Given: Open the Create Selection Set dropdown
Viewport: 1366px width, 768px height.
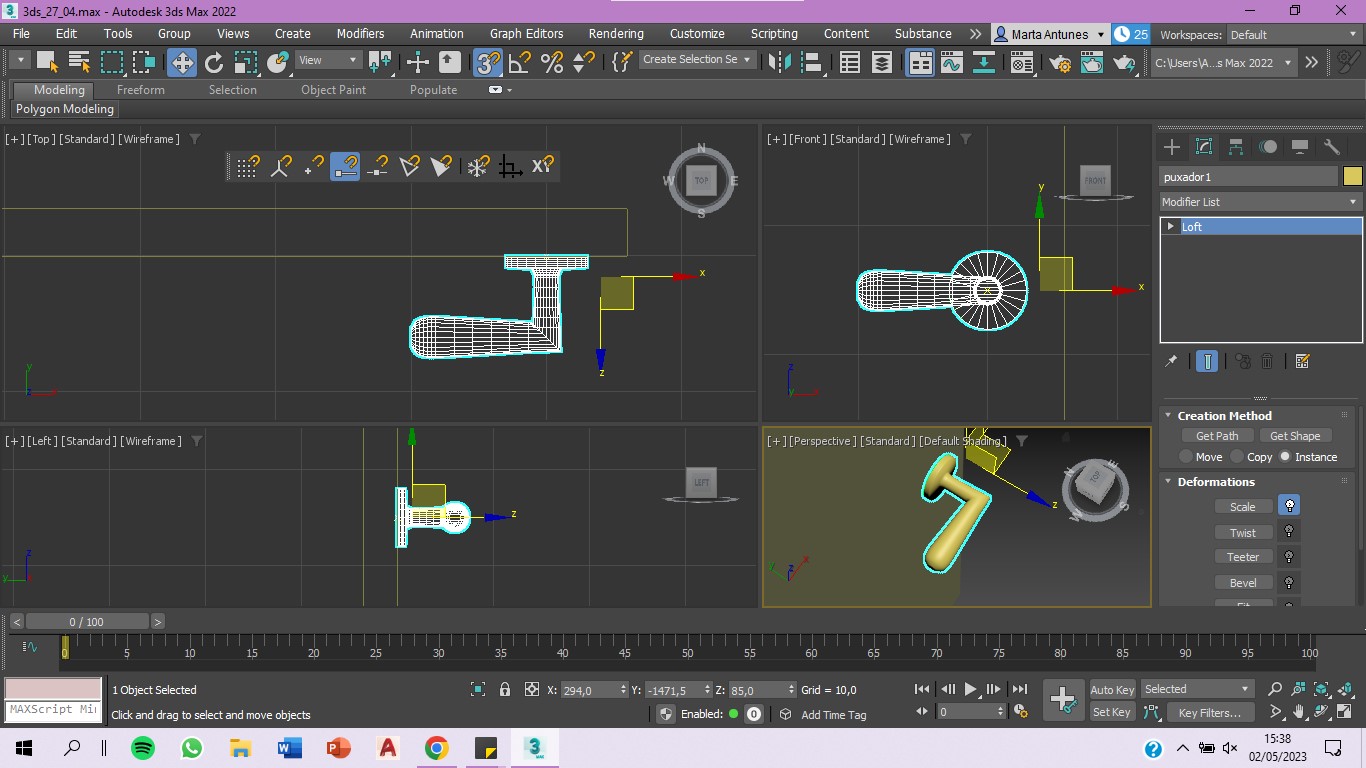Looking at the screenshot, I should [696, 60].
